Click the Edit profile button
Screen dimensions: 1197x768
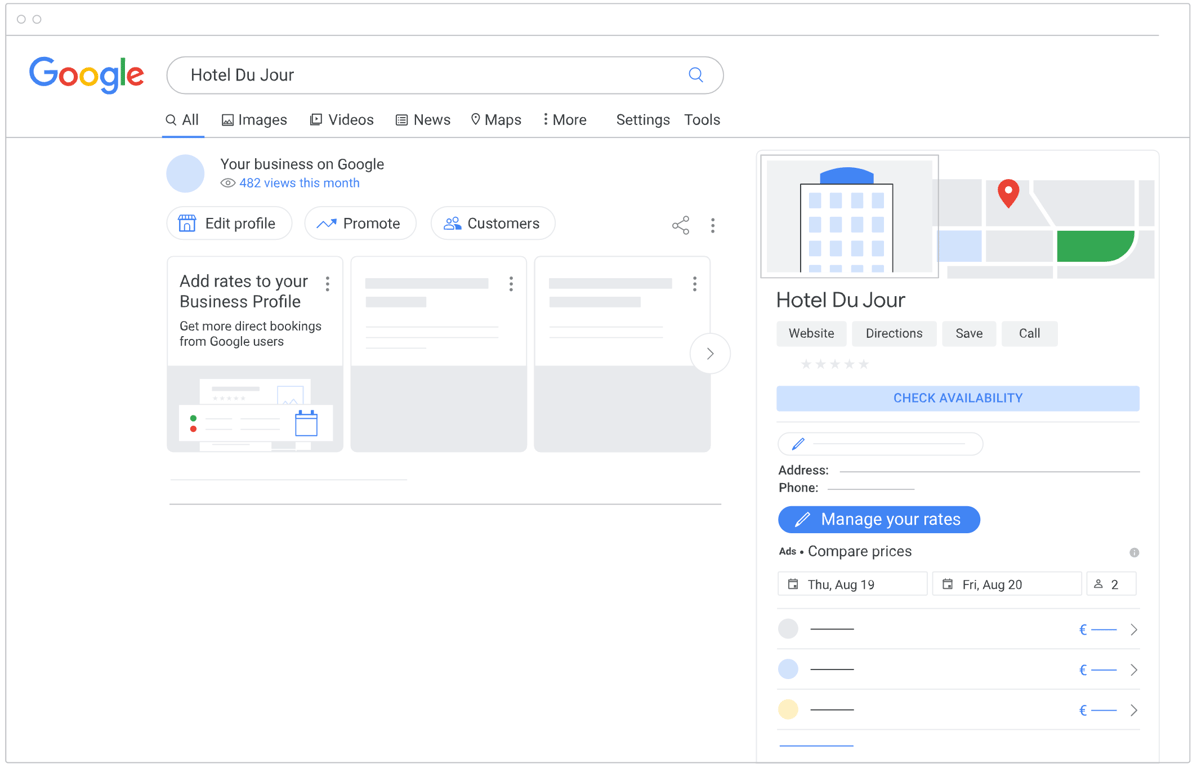pos(229,224)
